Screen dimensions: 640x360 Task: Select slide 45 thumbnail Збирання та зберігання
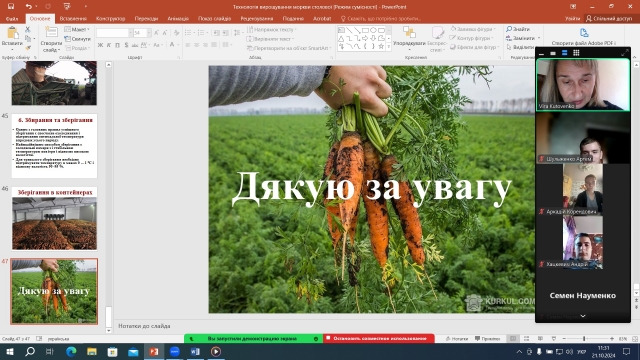(54, 146)
